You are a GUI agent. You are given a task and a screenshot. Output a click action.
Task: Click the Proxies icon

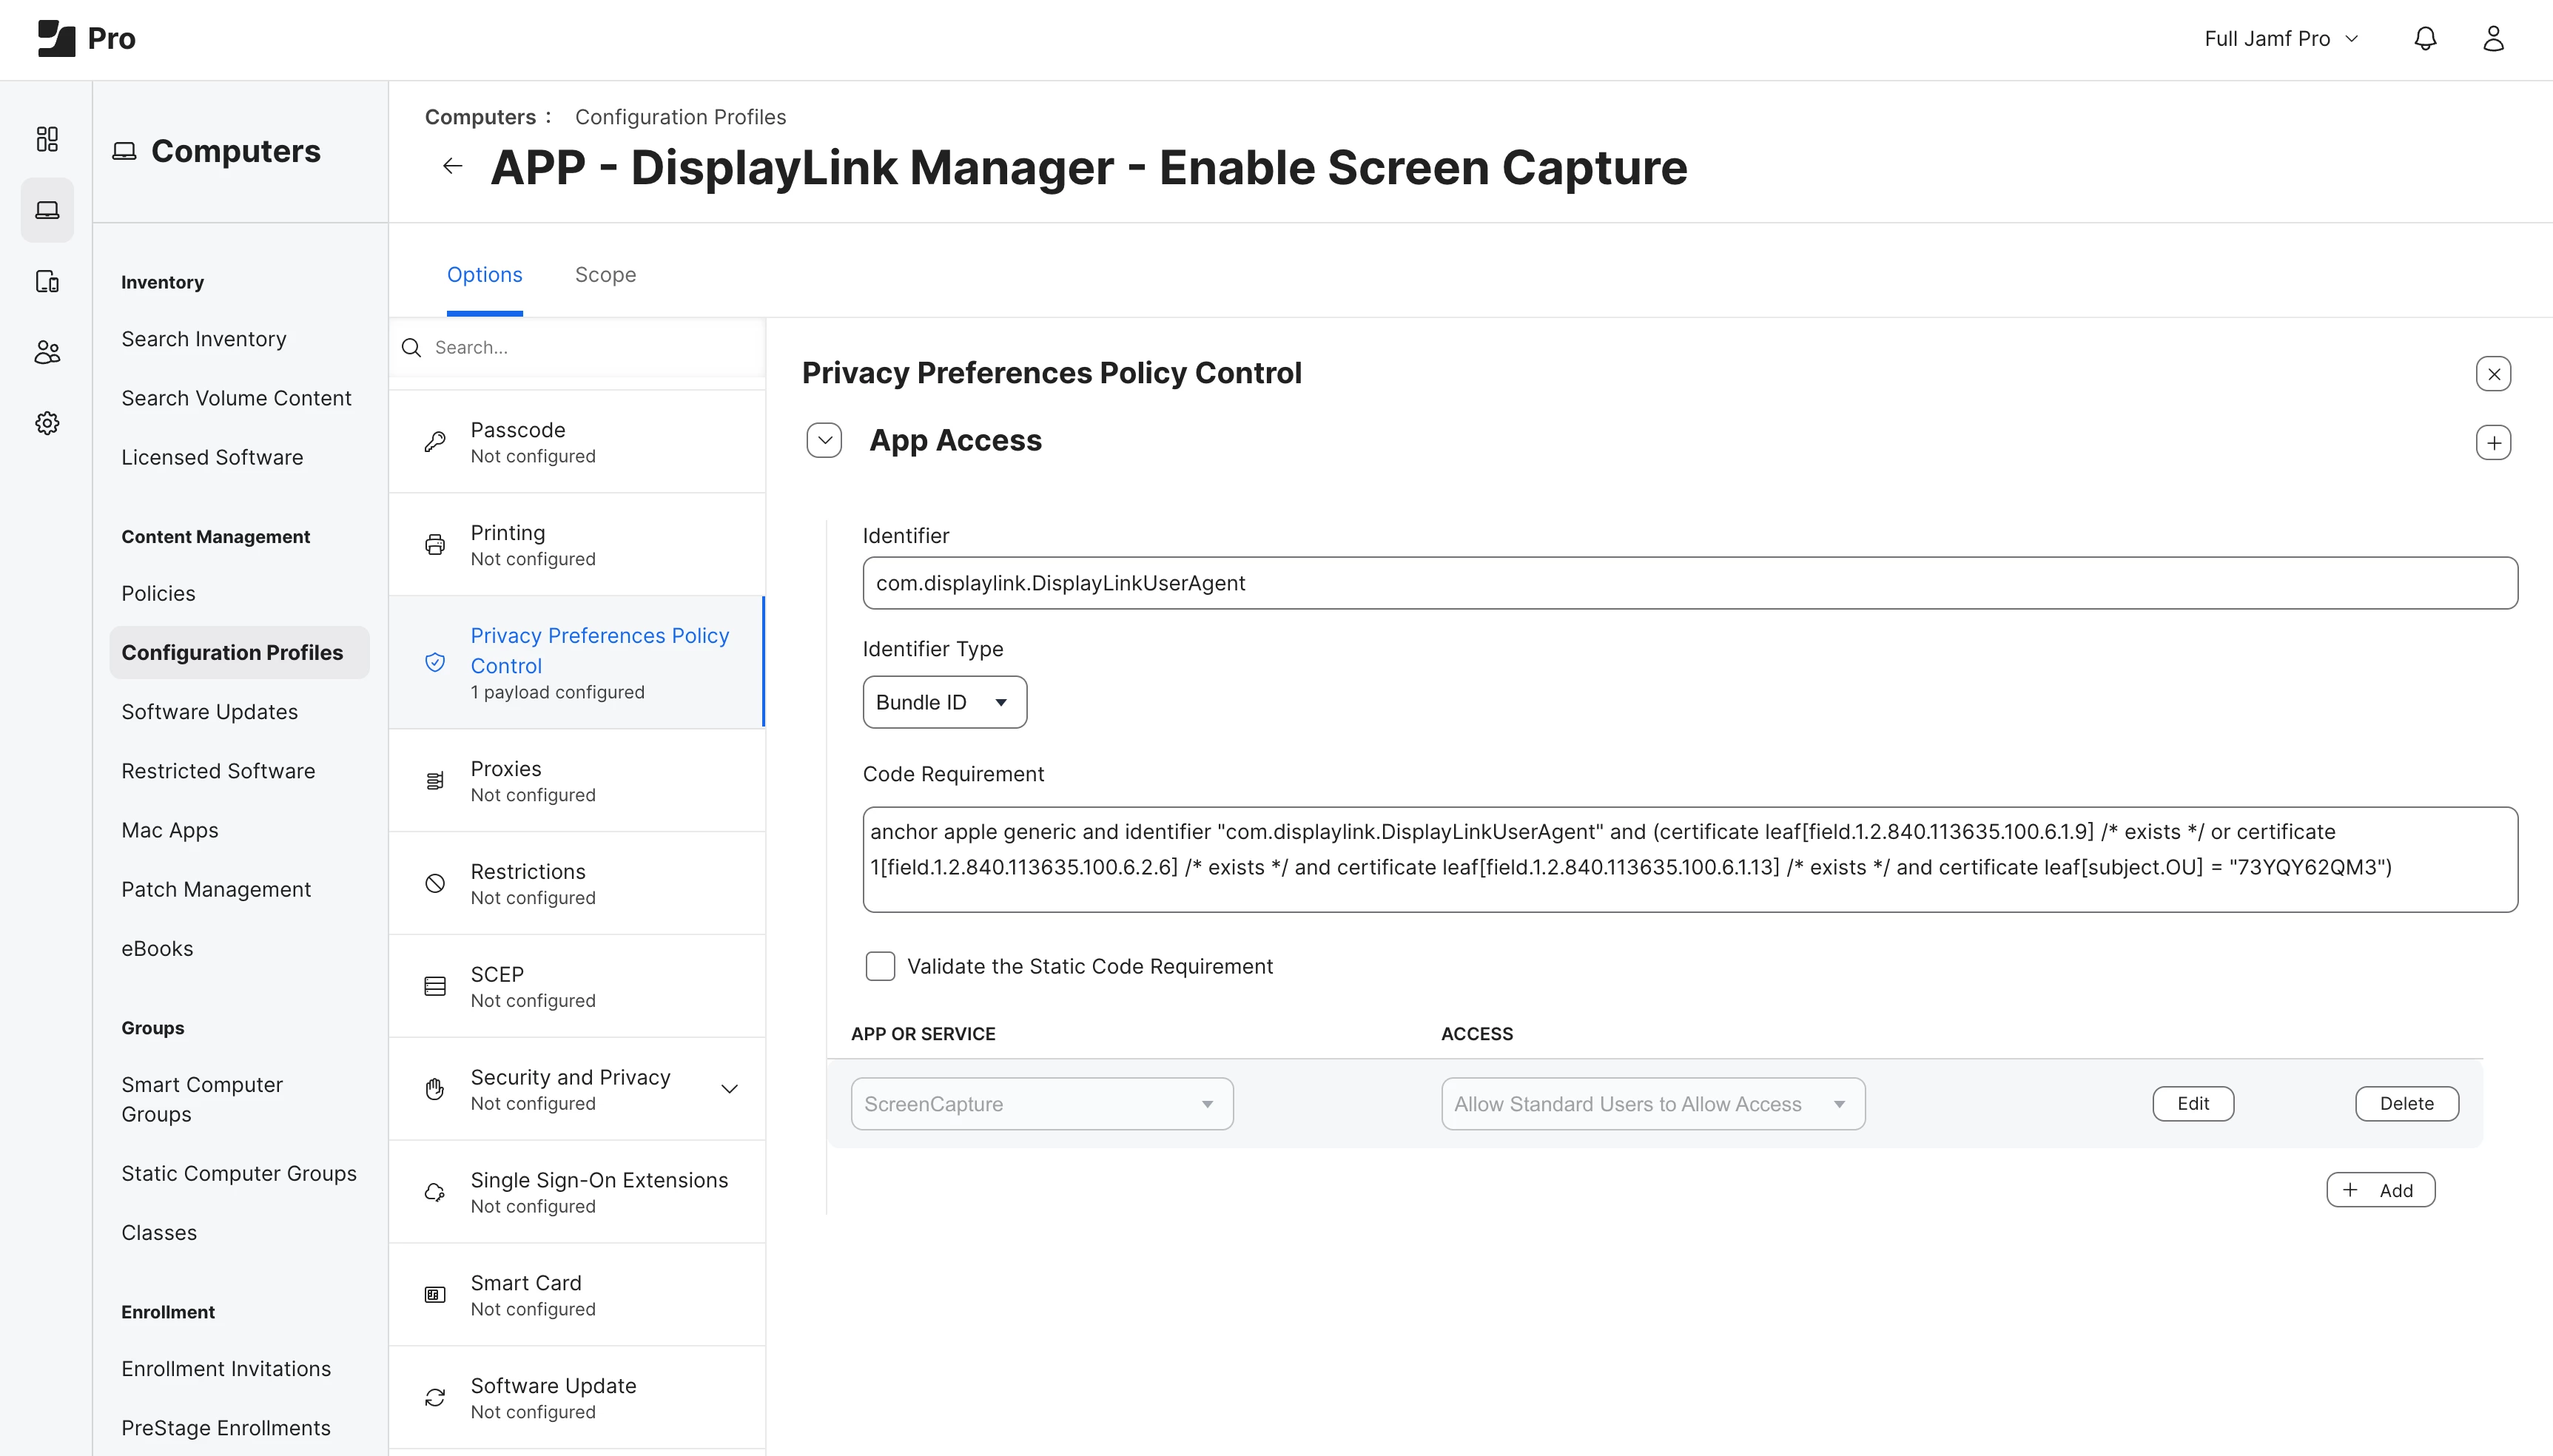435,780
